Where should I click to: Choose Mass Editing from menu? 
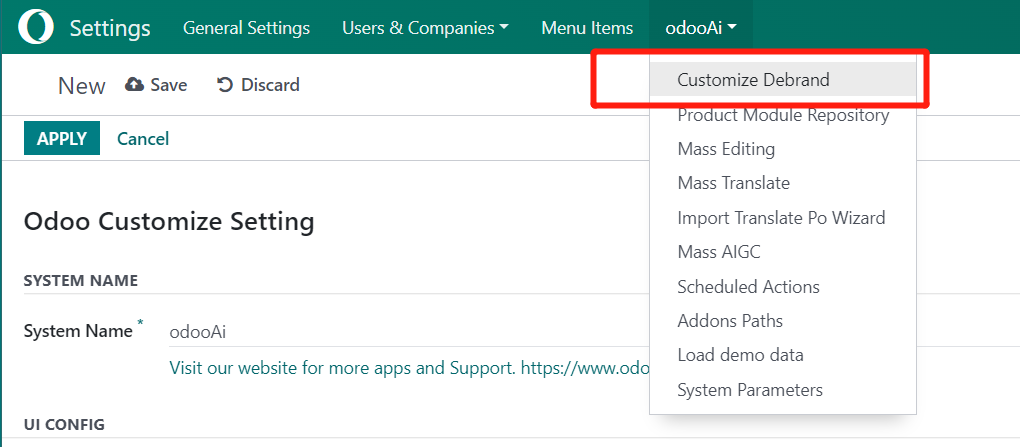click(726, 149)
